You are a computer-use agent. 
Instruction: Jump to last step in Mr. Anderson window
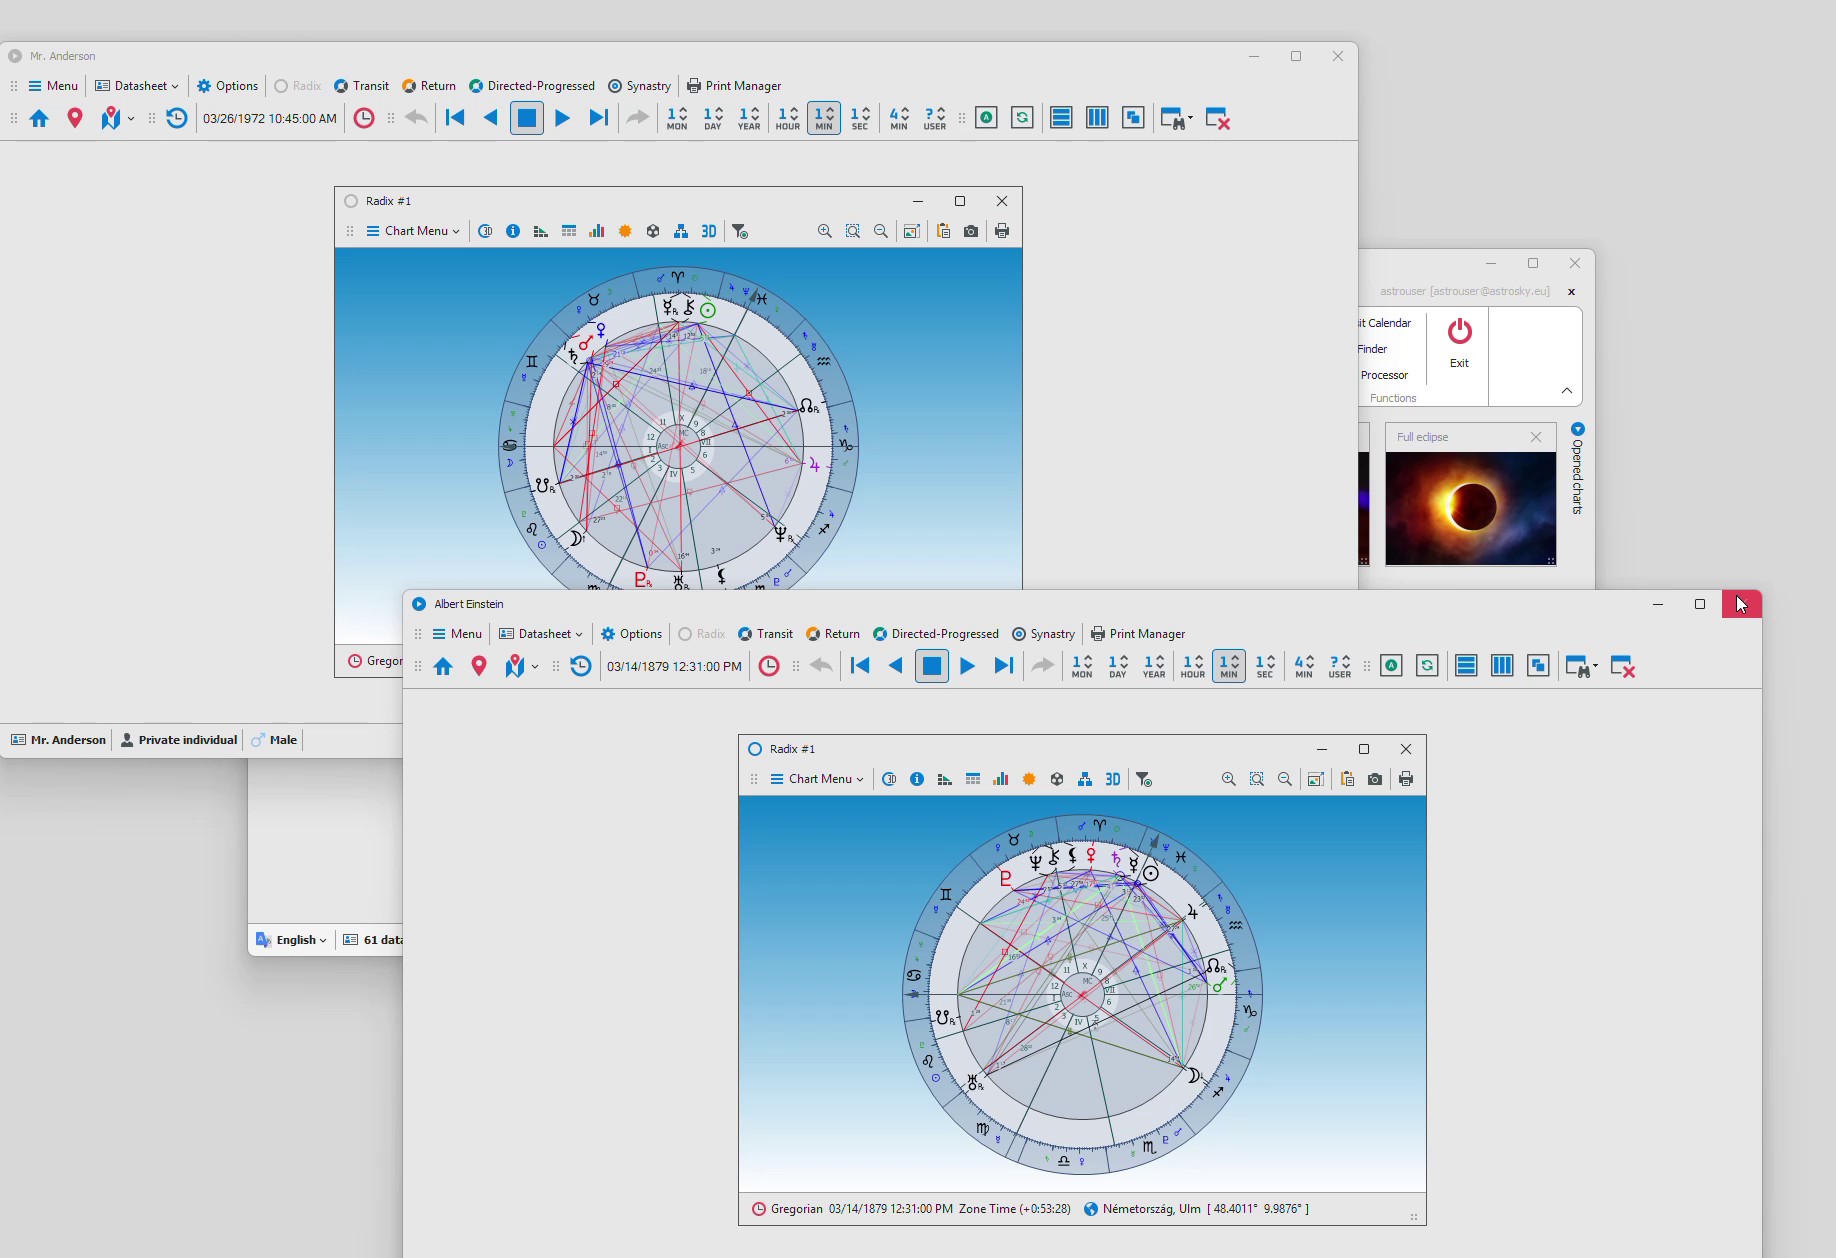pos(598,118)
